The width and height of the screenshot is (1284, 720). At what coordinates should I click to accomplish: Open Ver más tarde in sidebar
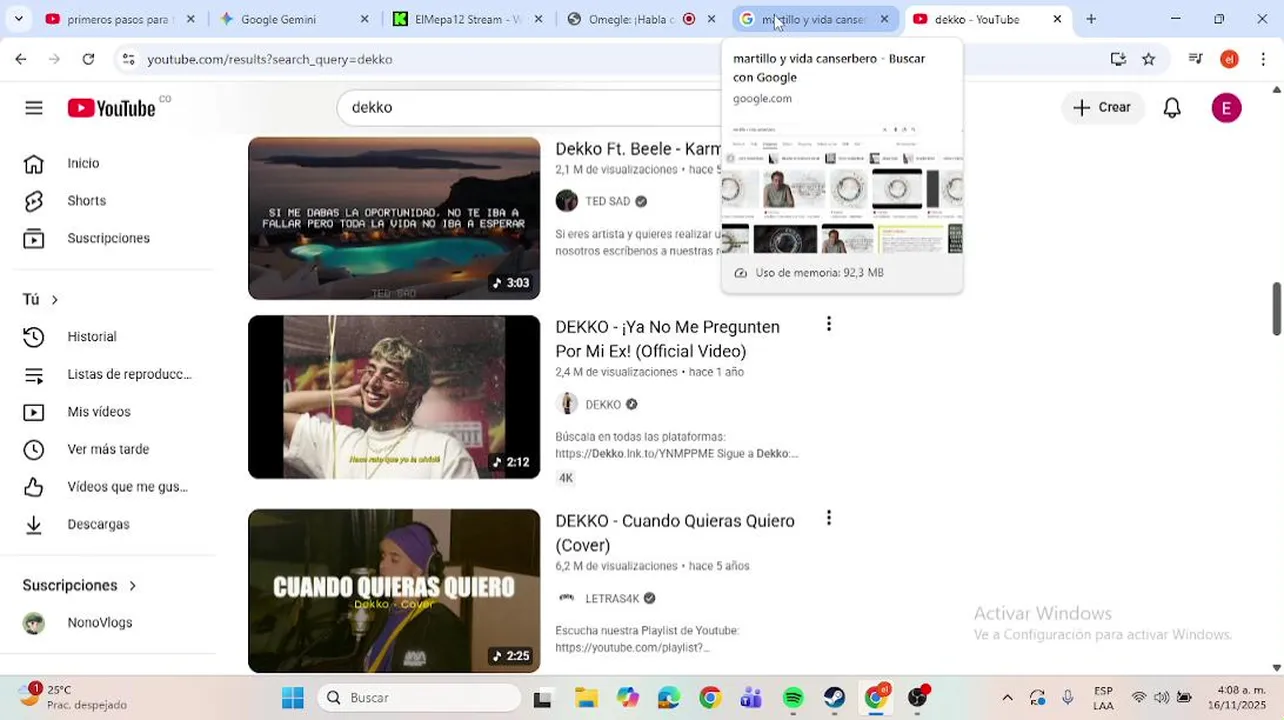[x=107, y=449]
